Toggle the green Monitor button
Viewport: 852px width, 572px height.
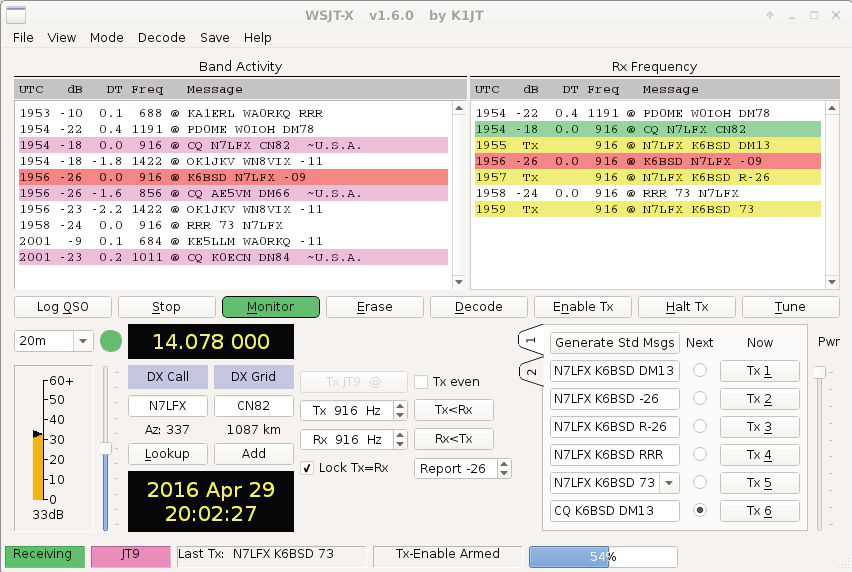click(x=271, y=307)
